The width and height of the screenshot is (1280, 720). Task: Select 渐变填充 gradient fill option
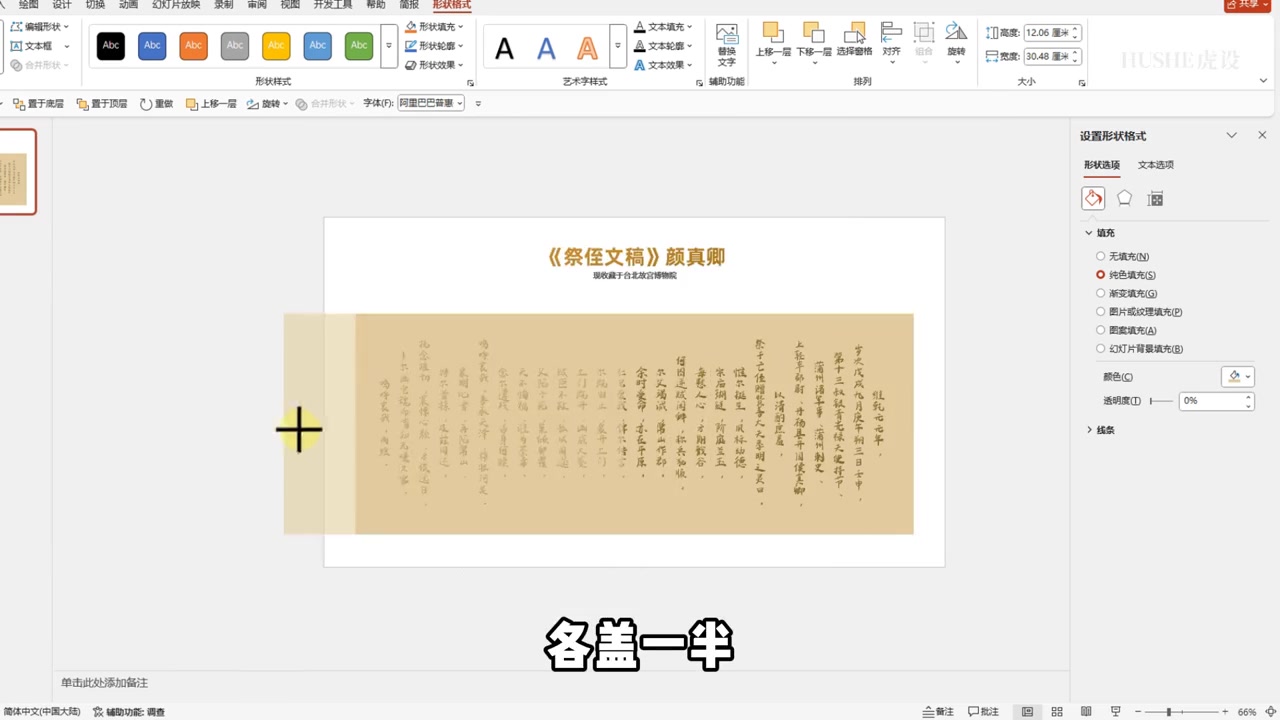(x=1127, y=294)
